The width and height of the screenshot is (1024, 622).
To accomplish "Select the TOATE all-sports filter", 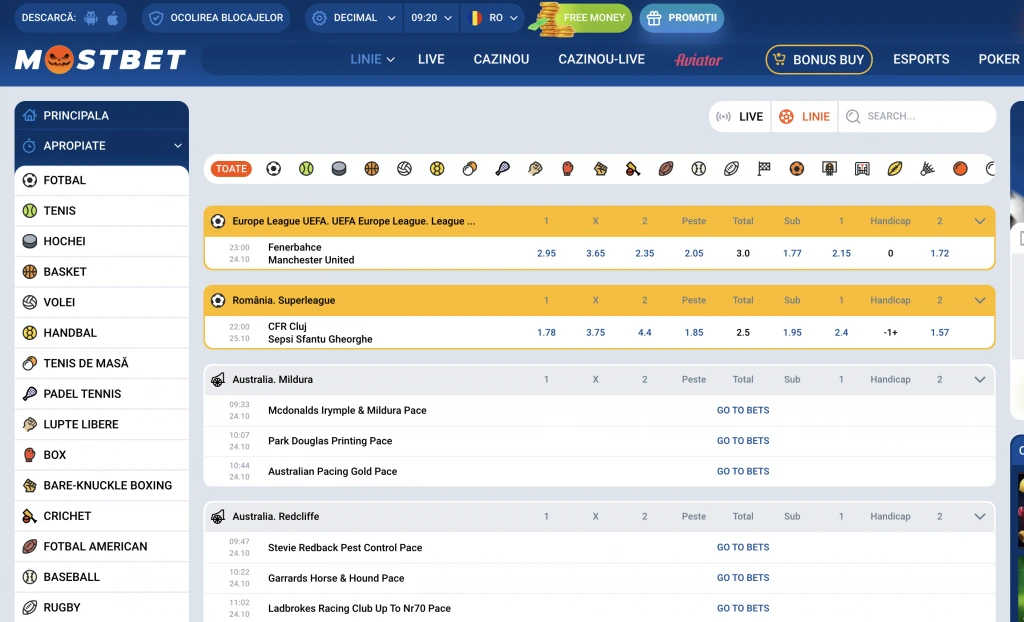I will click(231, 169).
